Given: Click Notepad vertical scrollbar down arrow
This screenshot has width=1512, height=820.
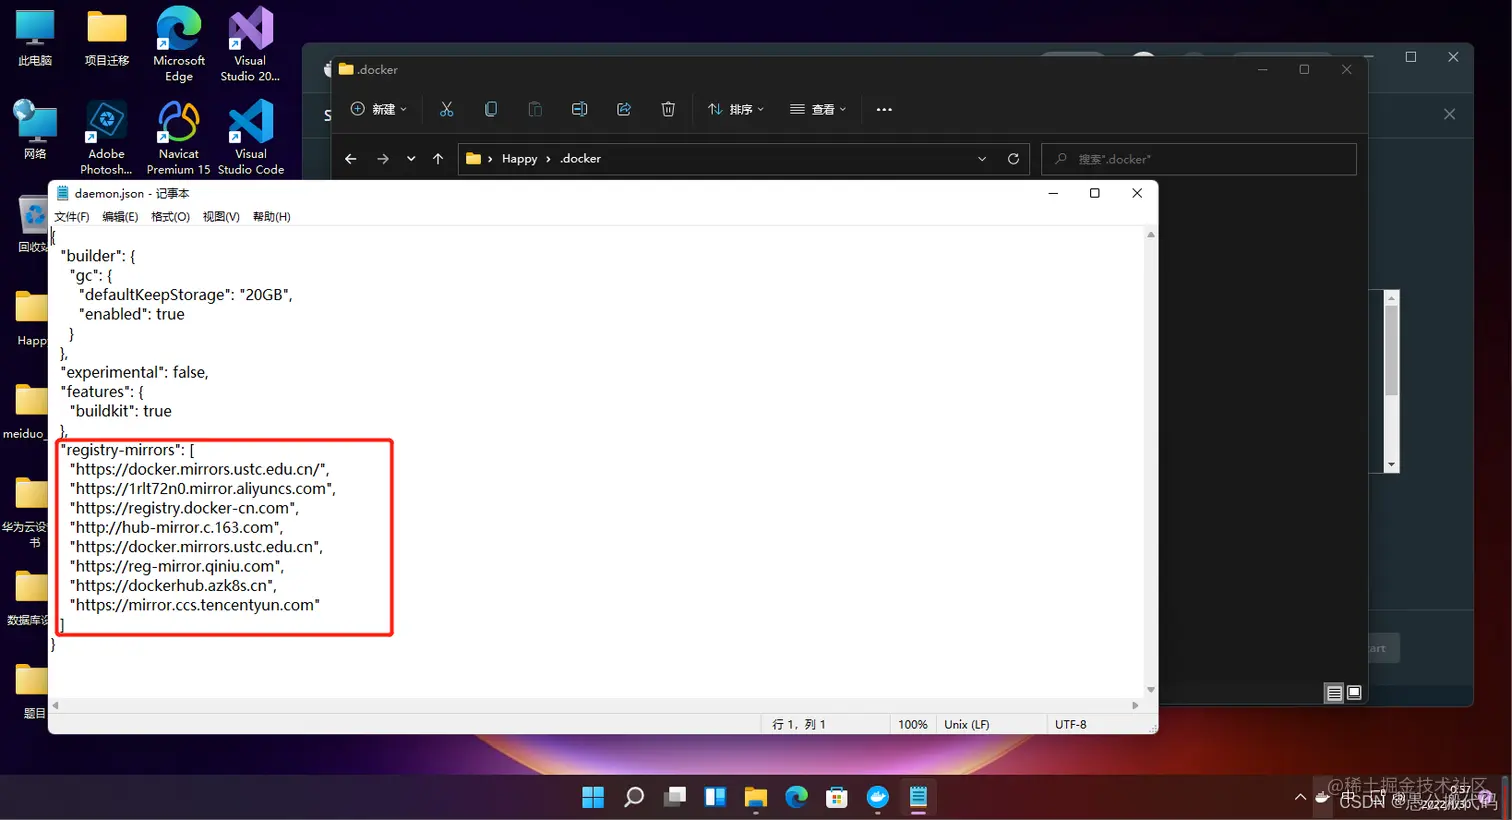Looking at the screenshot, I should pyautogui.click(x=1151, y=690).
